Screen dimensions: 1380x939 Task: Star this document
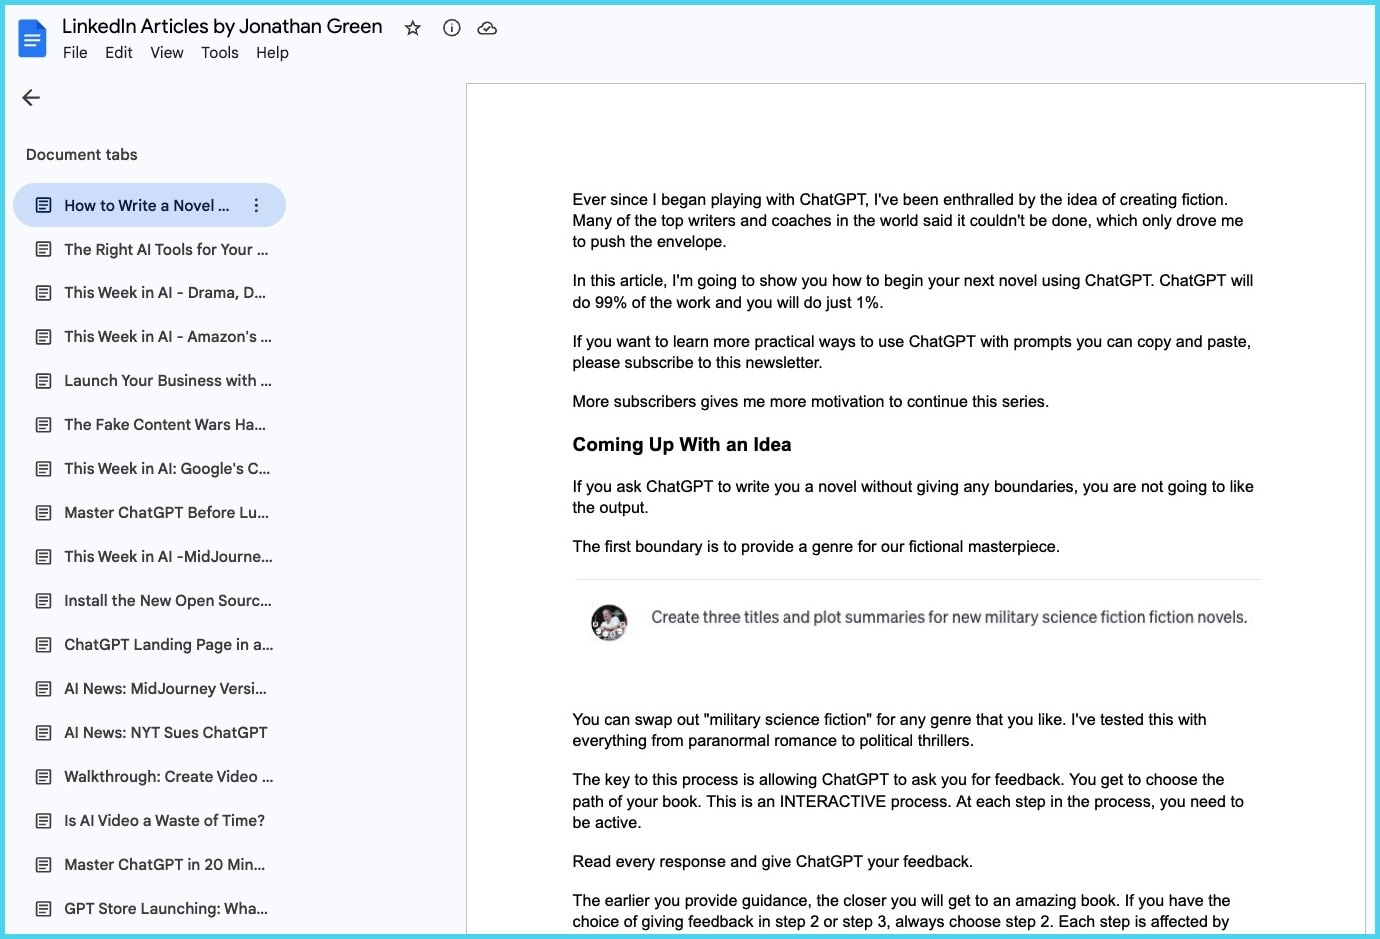[x=412, y=28]
